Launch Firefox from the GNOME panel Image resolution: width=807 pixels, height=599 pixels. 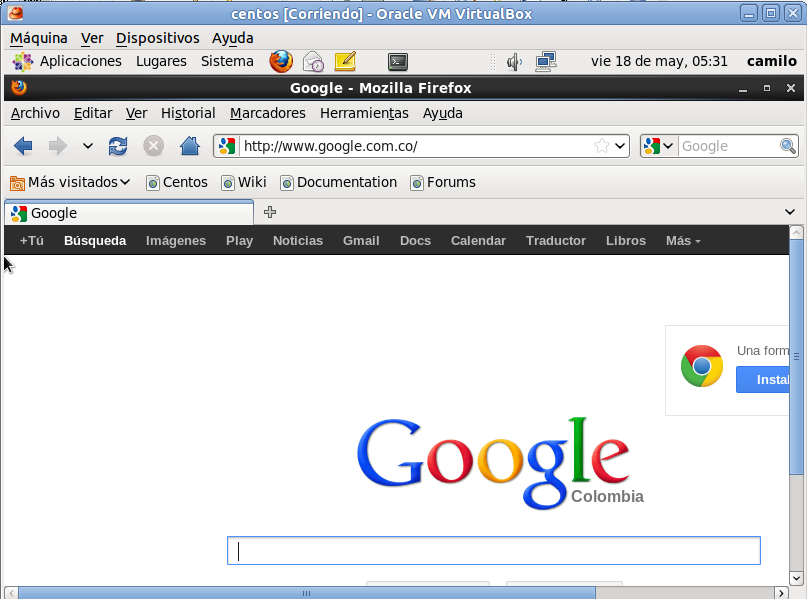(281, 61)
